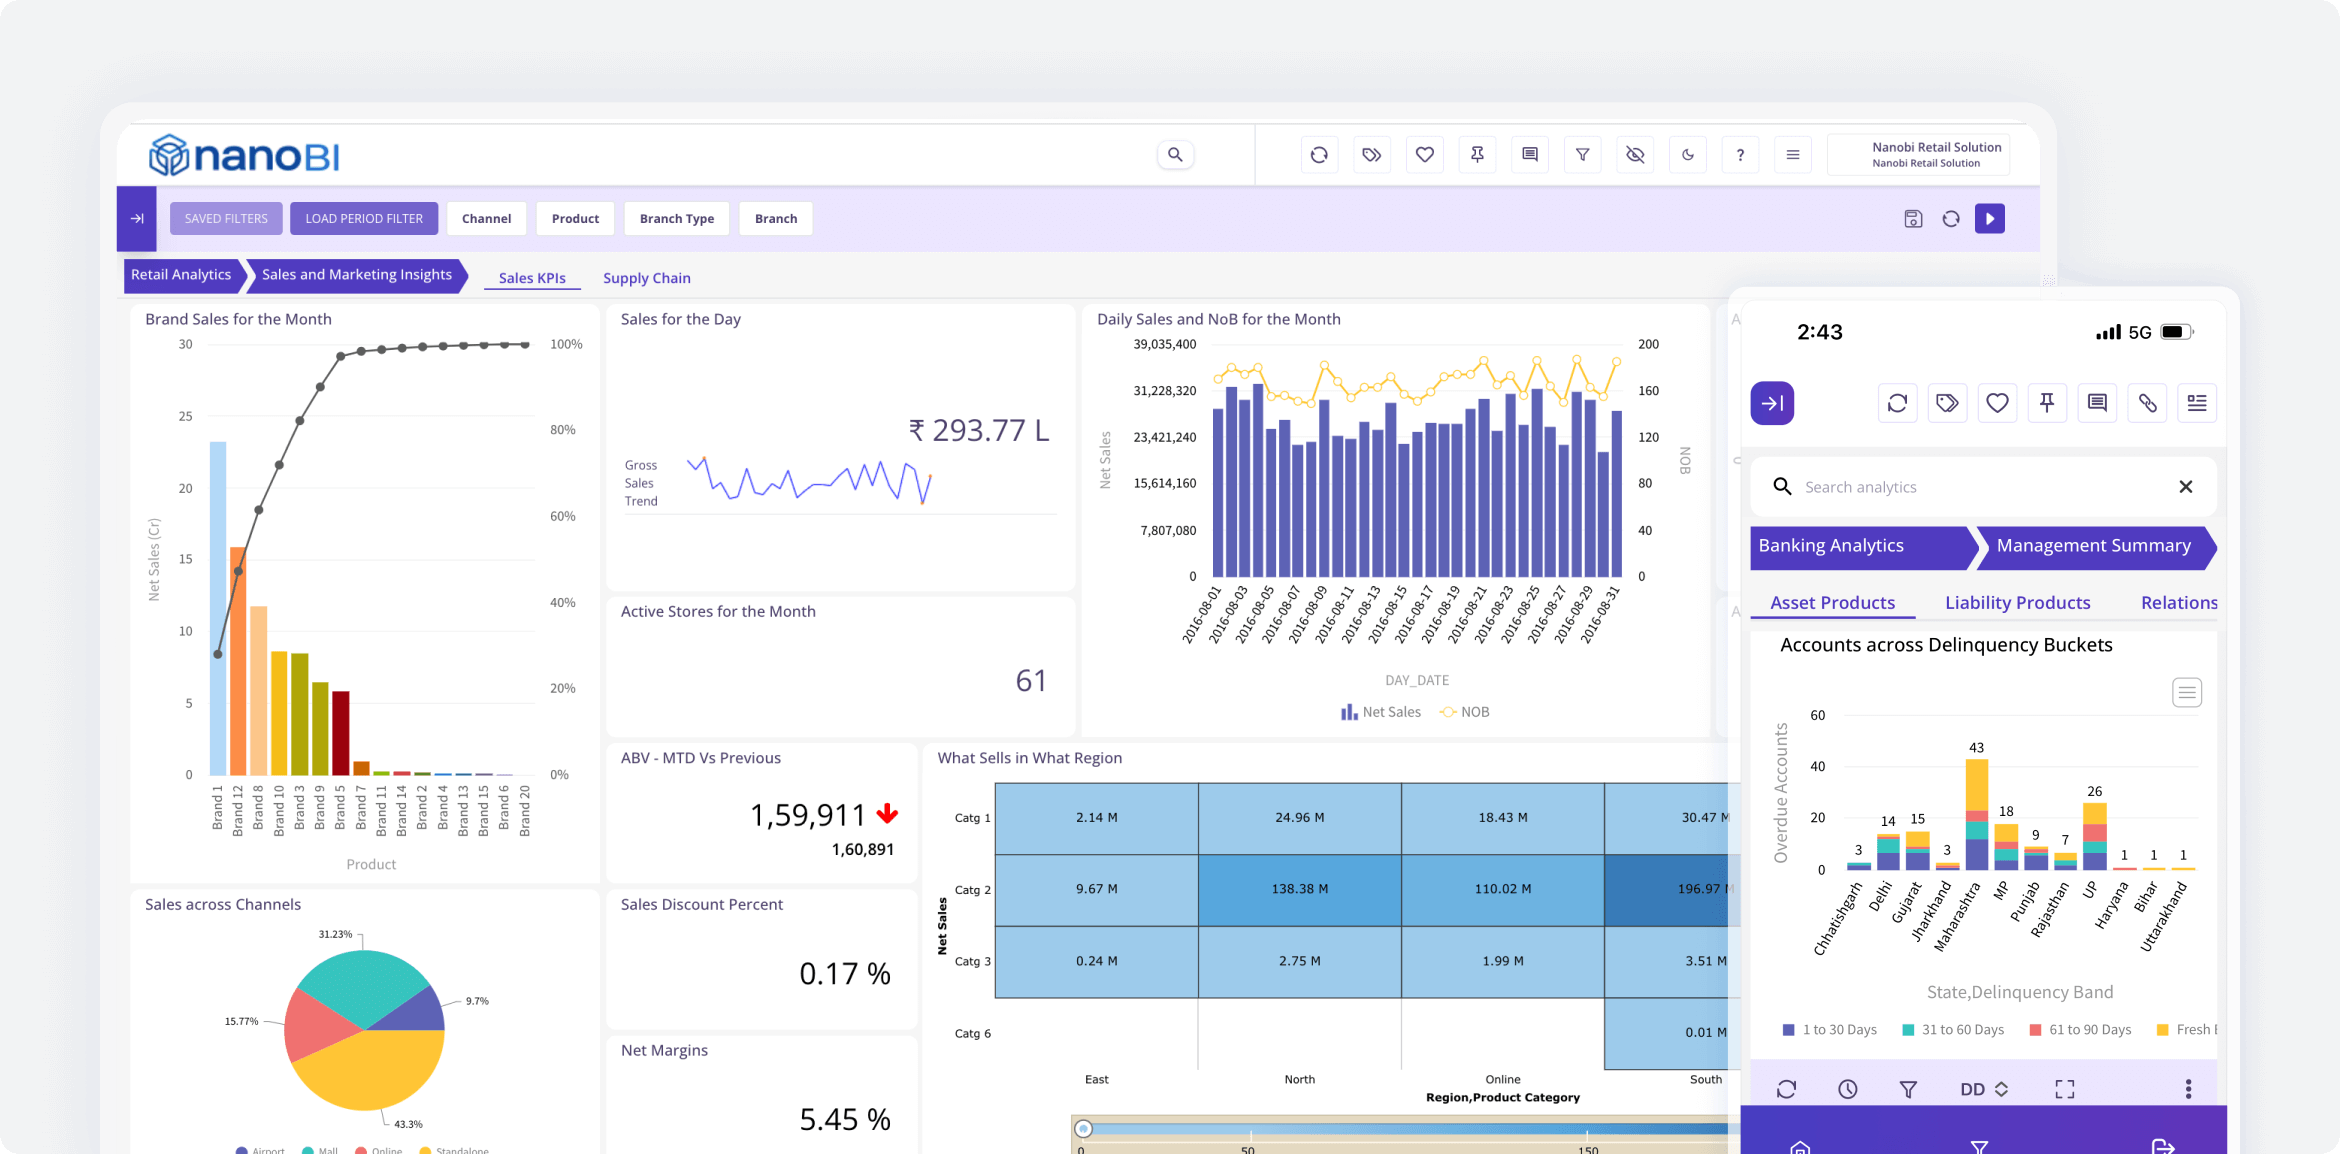Click the refresh icon in top toolbar
This screenshot has height=1154, width=2340.
1319,155
